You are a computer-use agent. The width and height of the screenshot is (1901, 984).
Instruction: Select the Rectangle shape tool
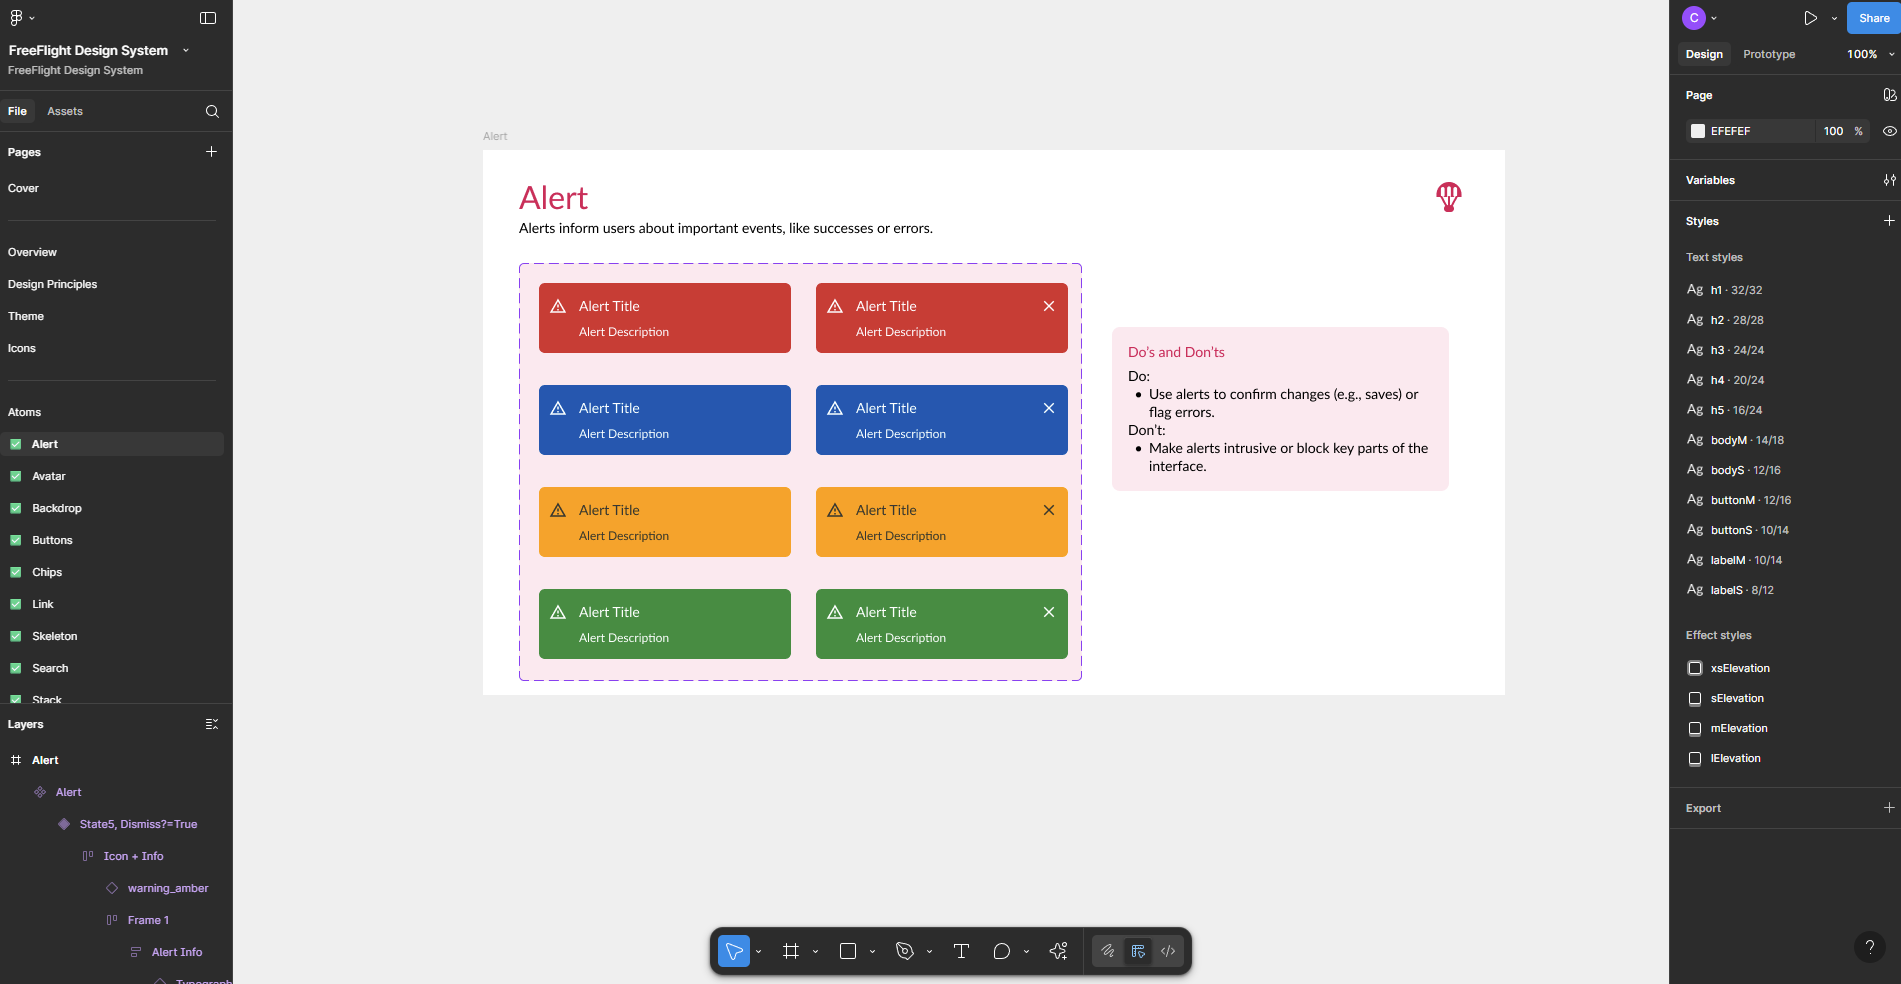[x=848, y=951]
